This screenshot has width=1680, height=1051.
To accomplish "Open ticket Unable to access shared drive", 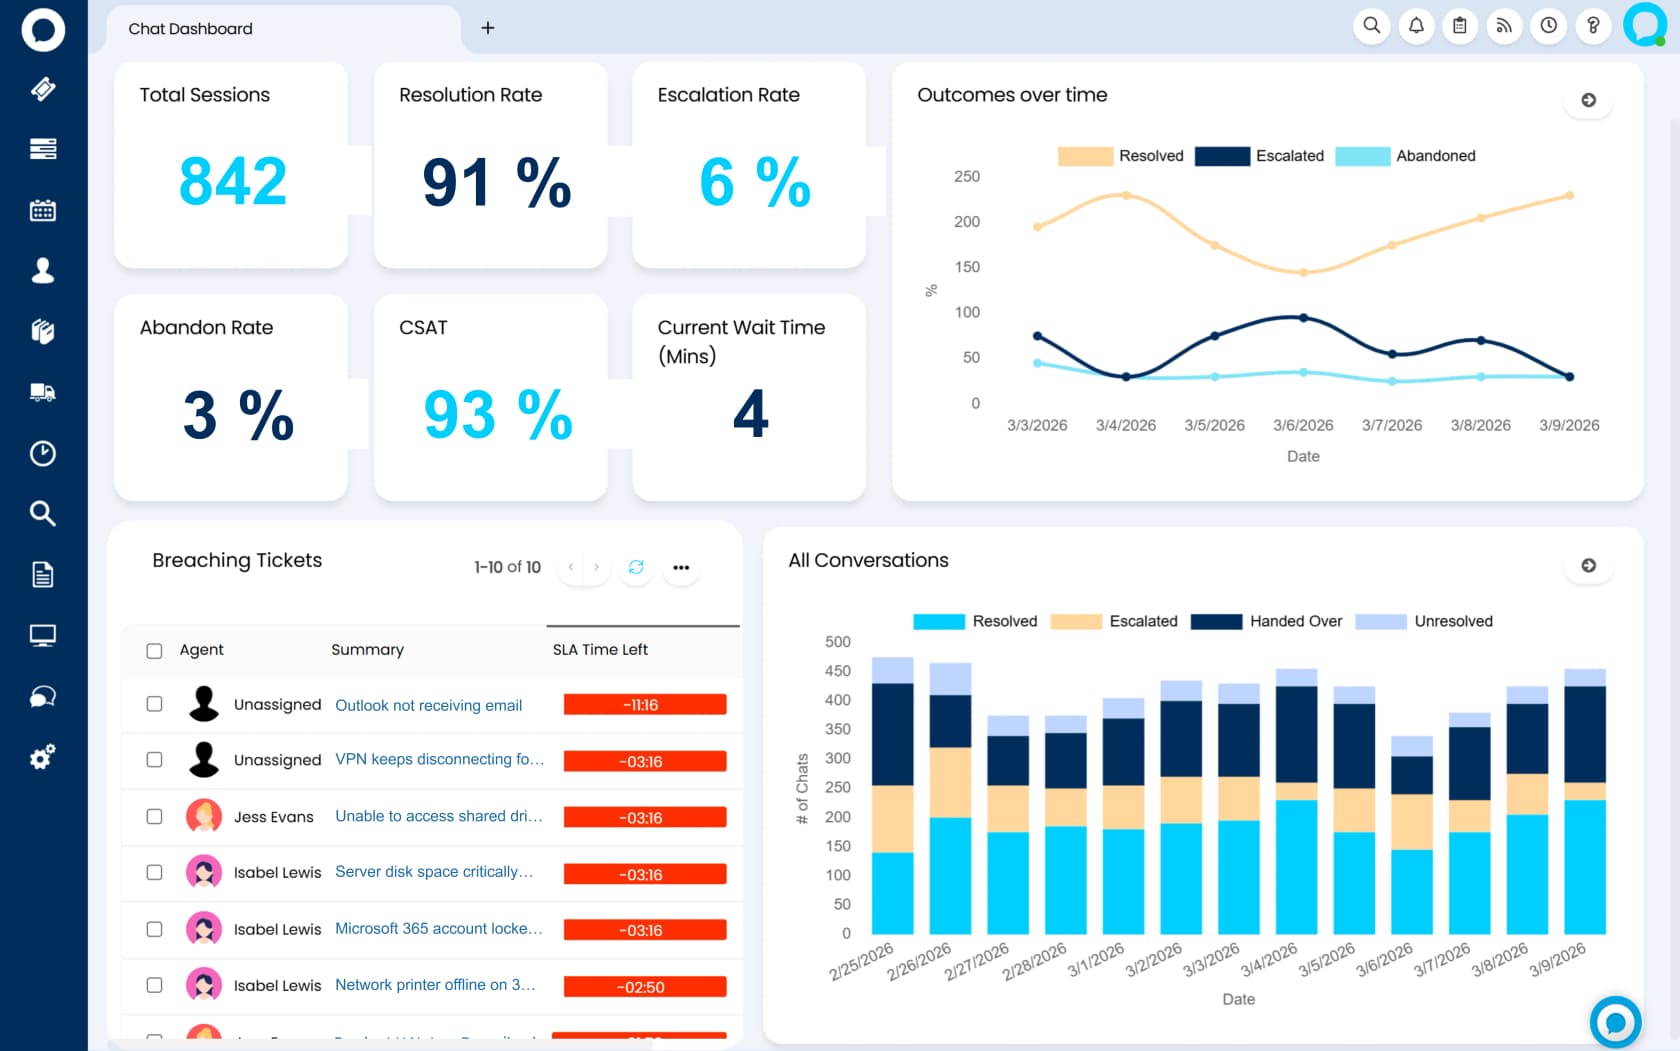I will (439, 817).
